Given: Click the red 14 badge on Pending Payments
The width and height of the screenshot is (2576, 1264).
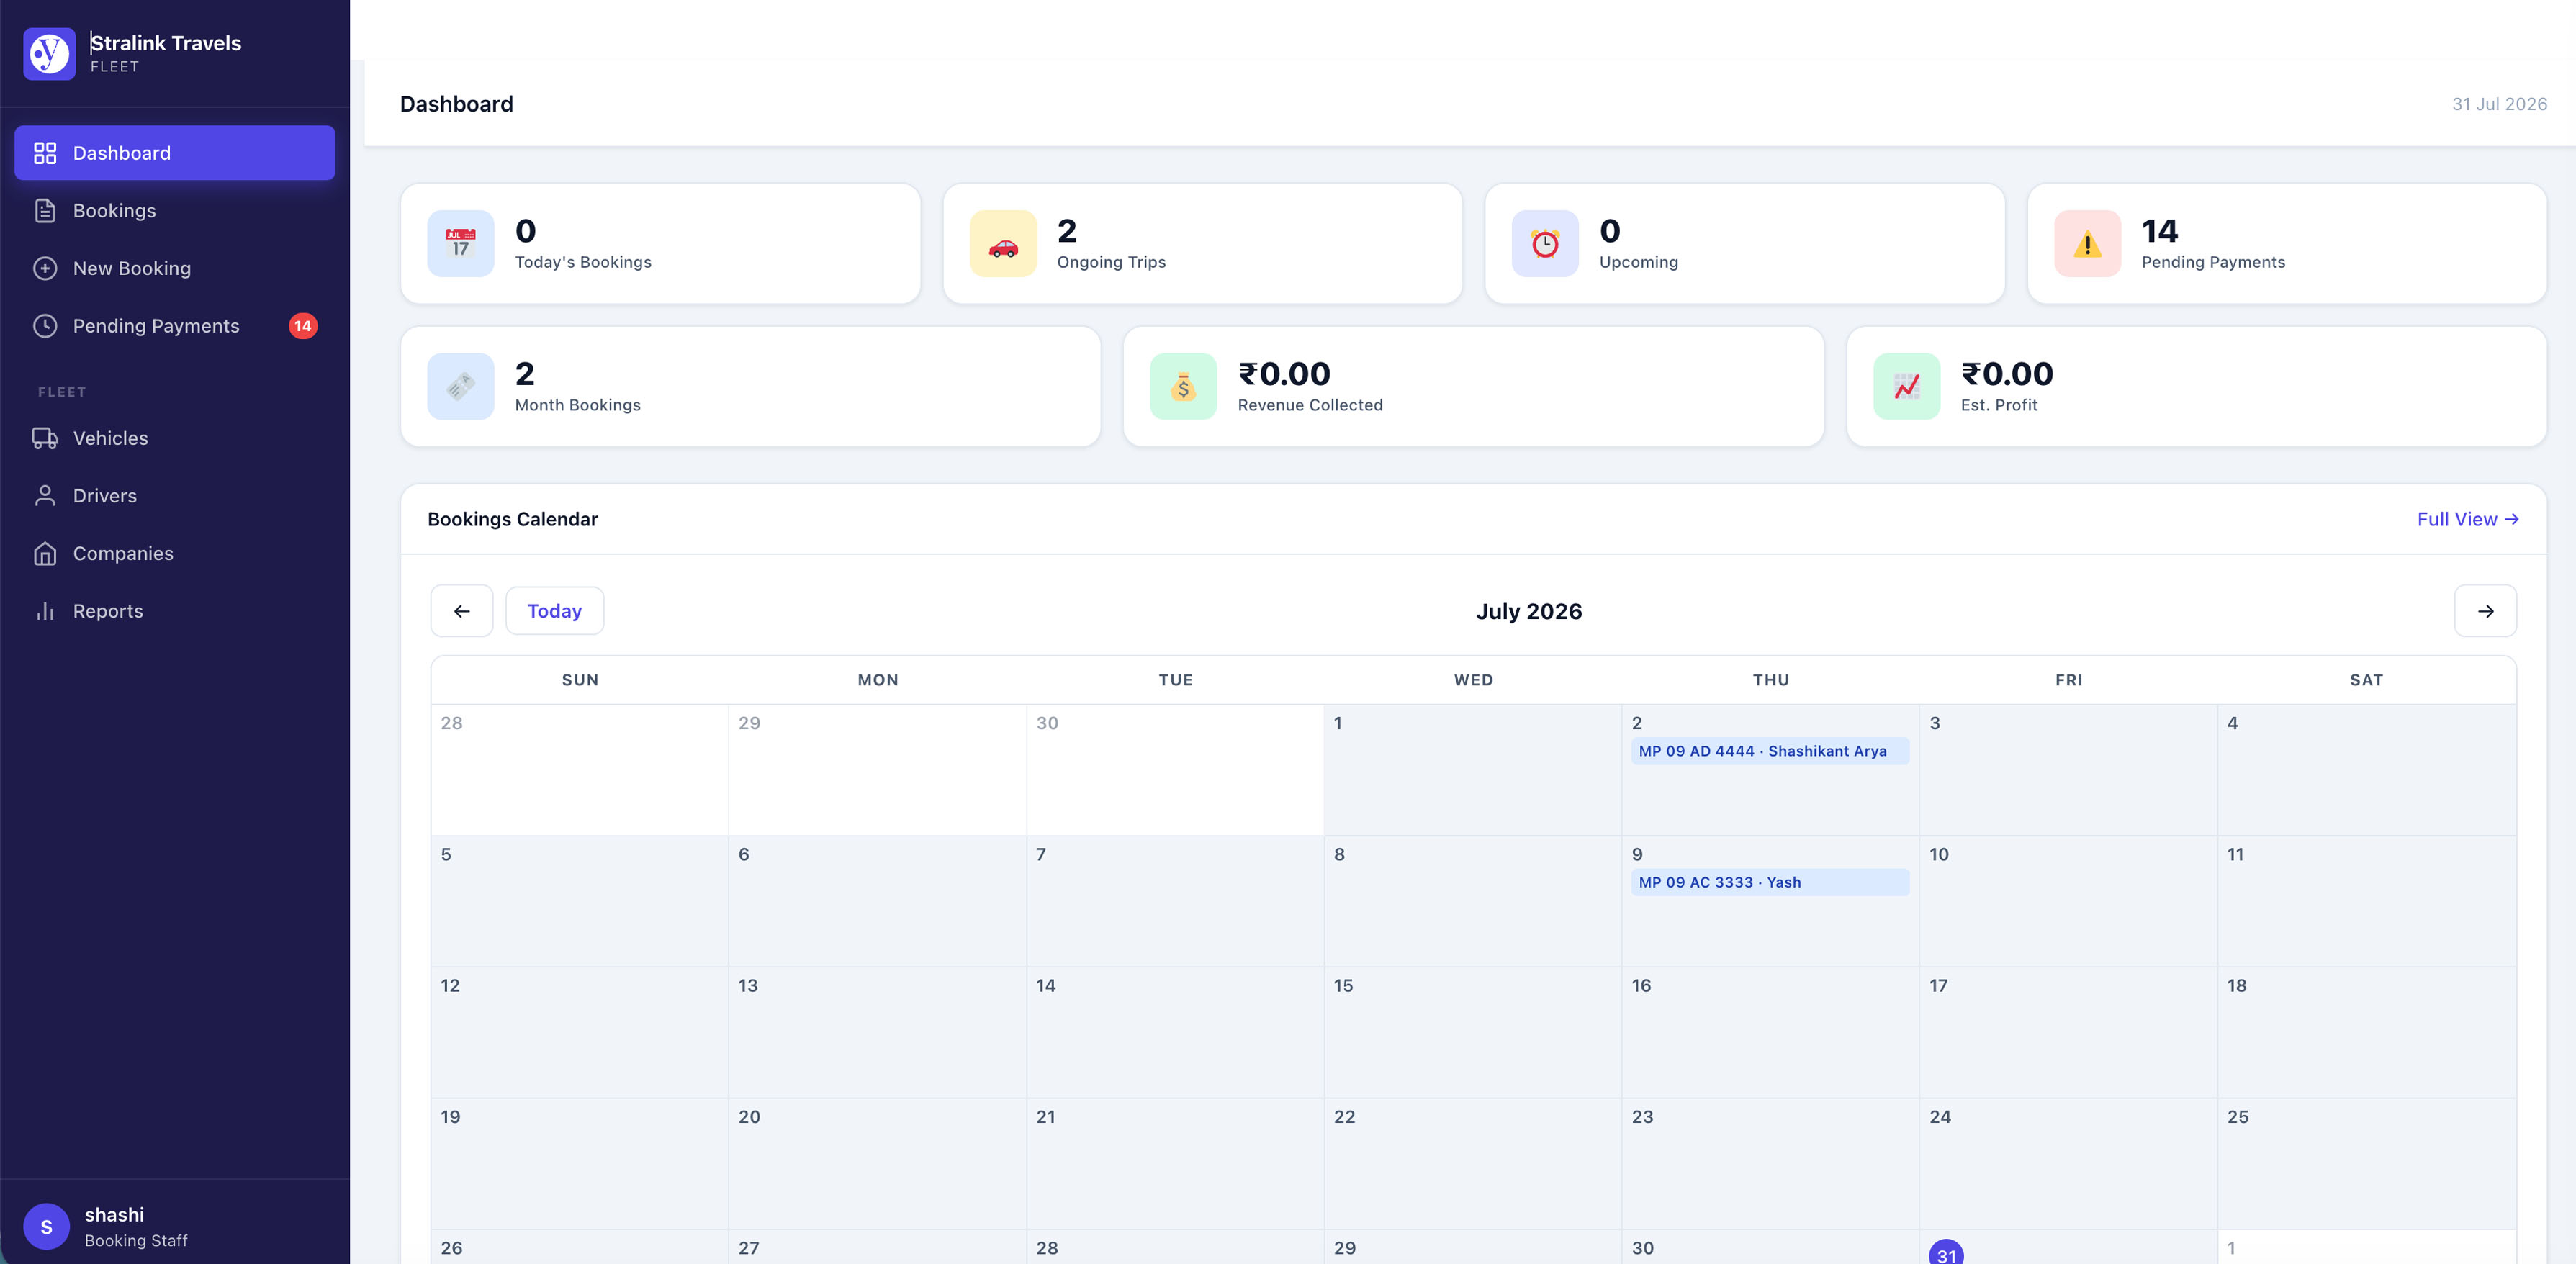Looking at the screenshot, I should coord(303,326).
